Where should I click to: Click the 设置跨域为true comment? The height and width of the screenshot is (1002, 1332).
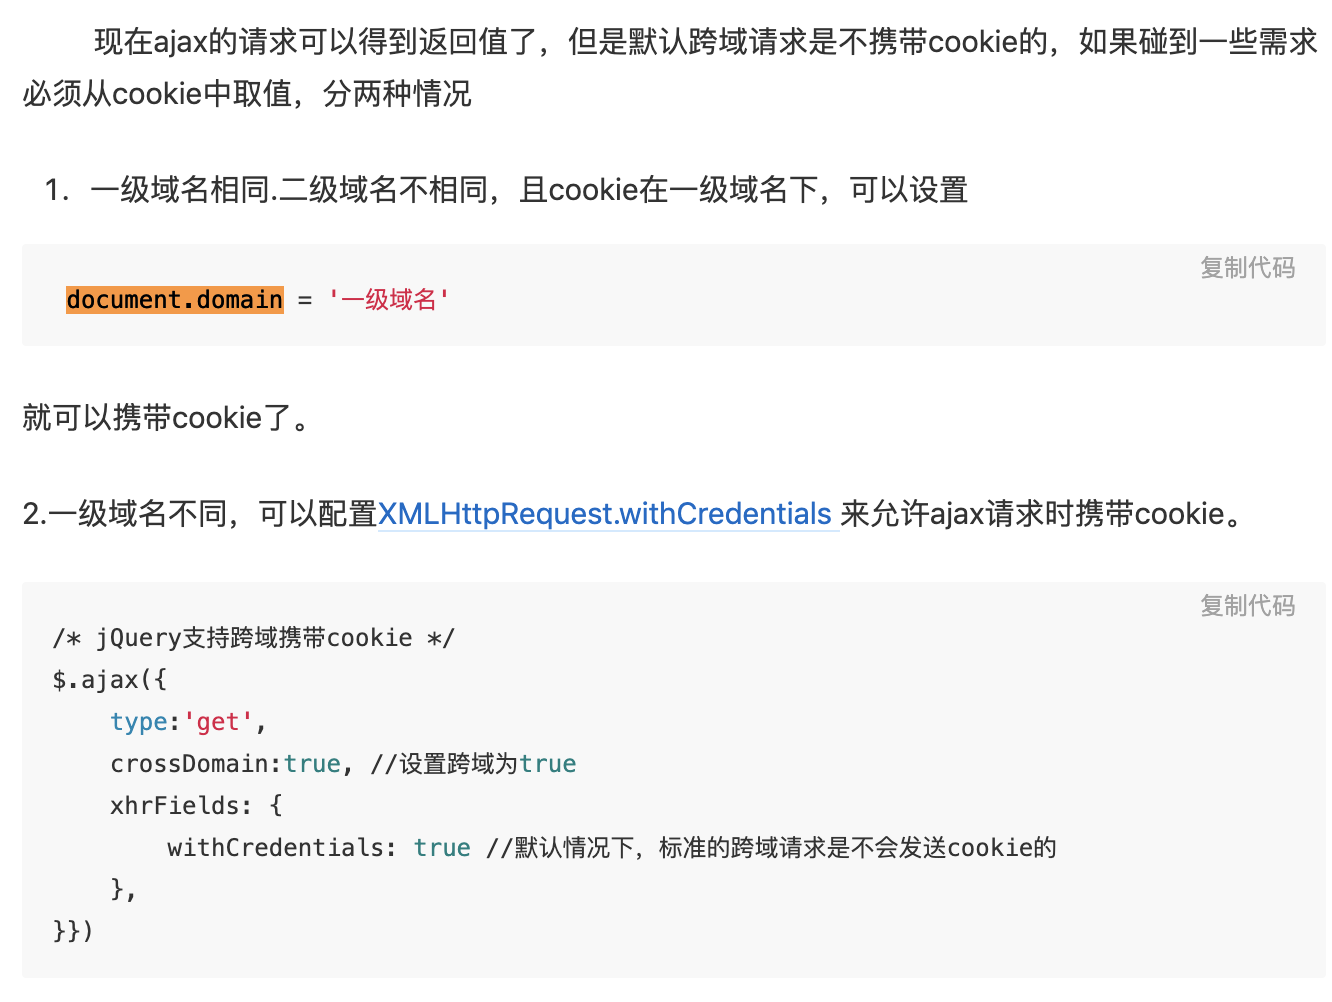tap(473, 764)
